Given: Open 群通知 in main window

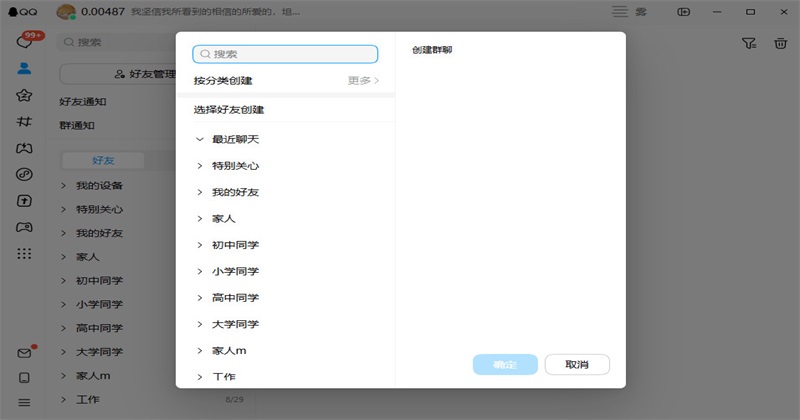Looking at the screenshot, I should click(77, 125).
